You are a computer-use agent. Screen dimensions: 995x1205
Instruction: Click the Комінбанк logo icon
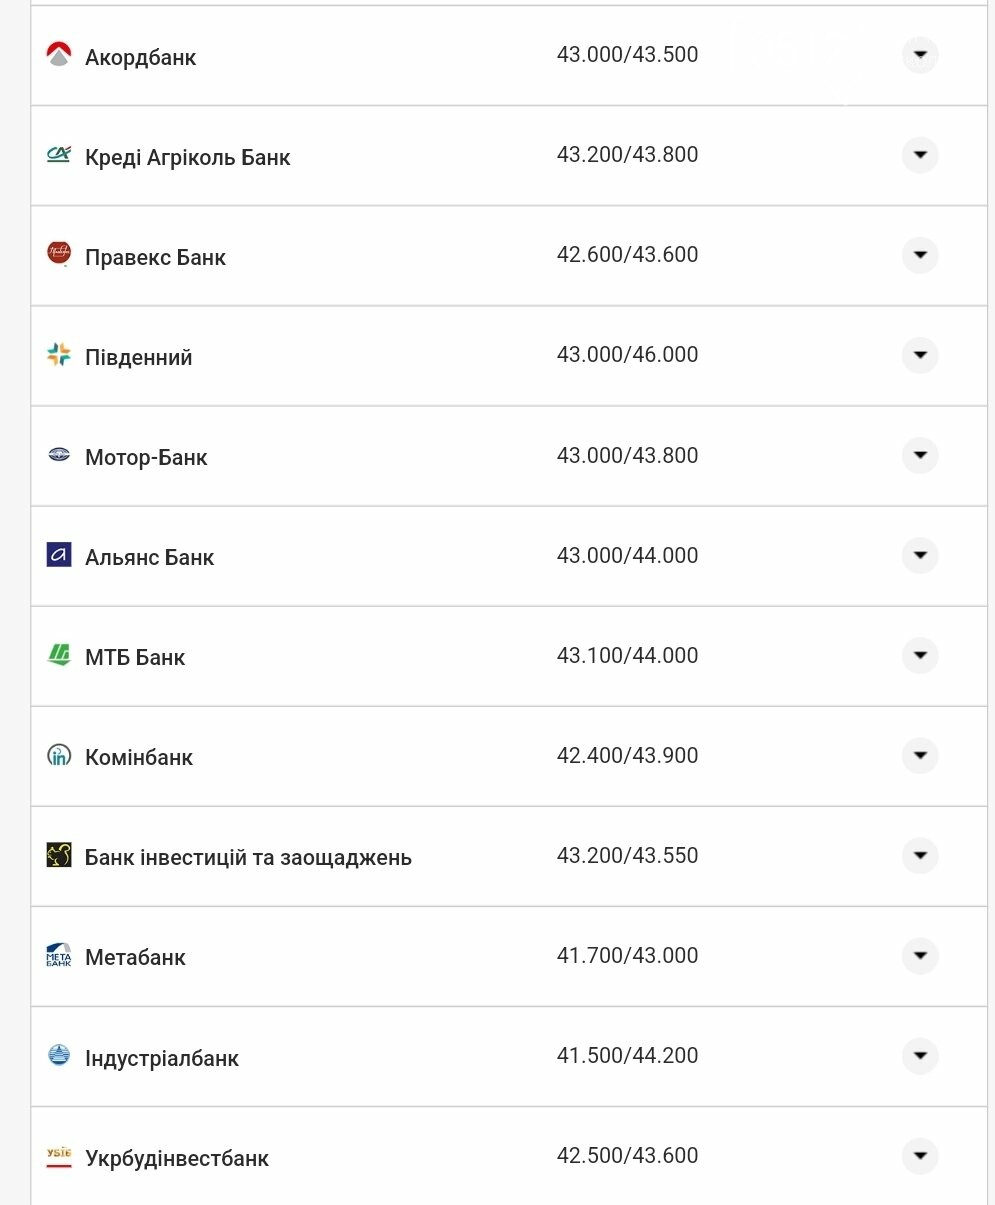59,755
